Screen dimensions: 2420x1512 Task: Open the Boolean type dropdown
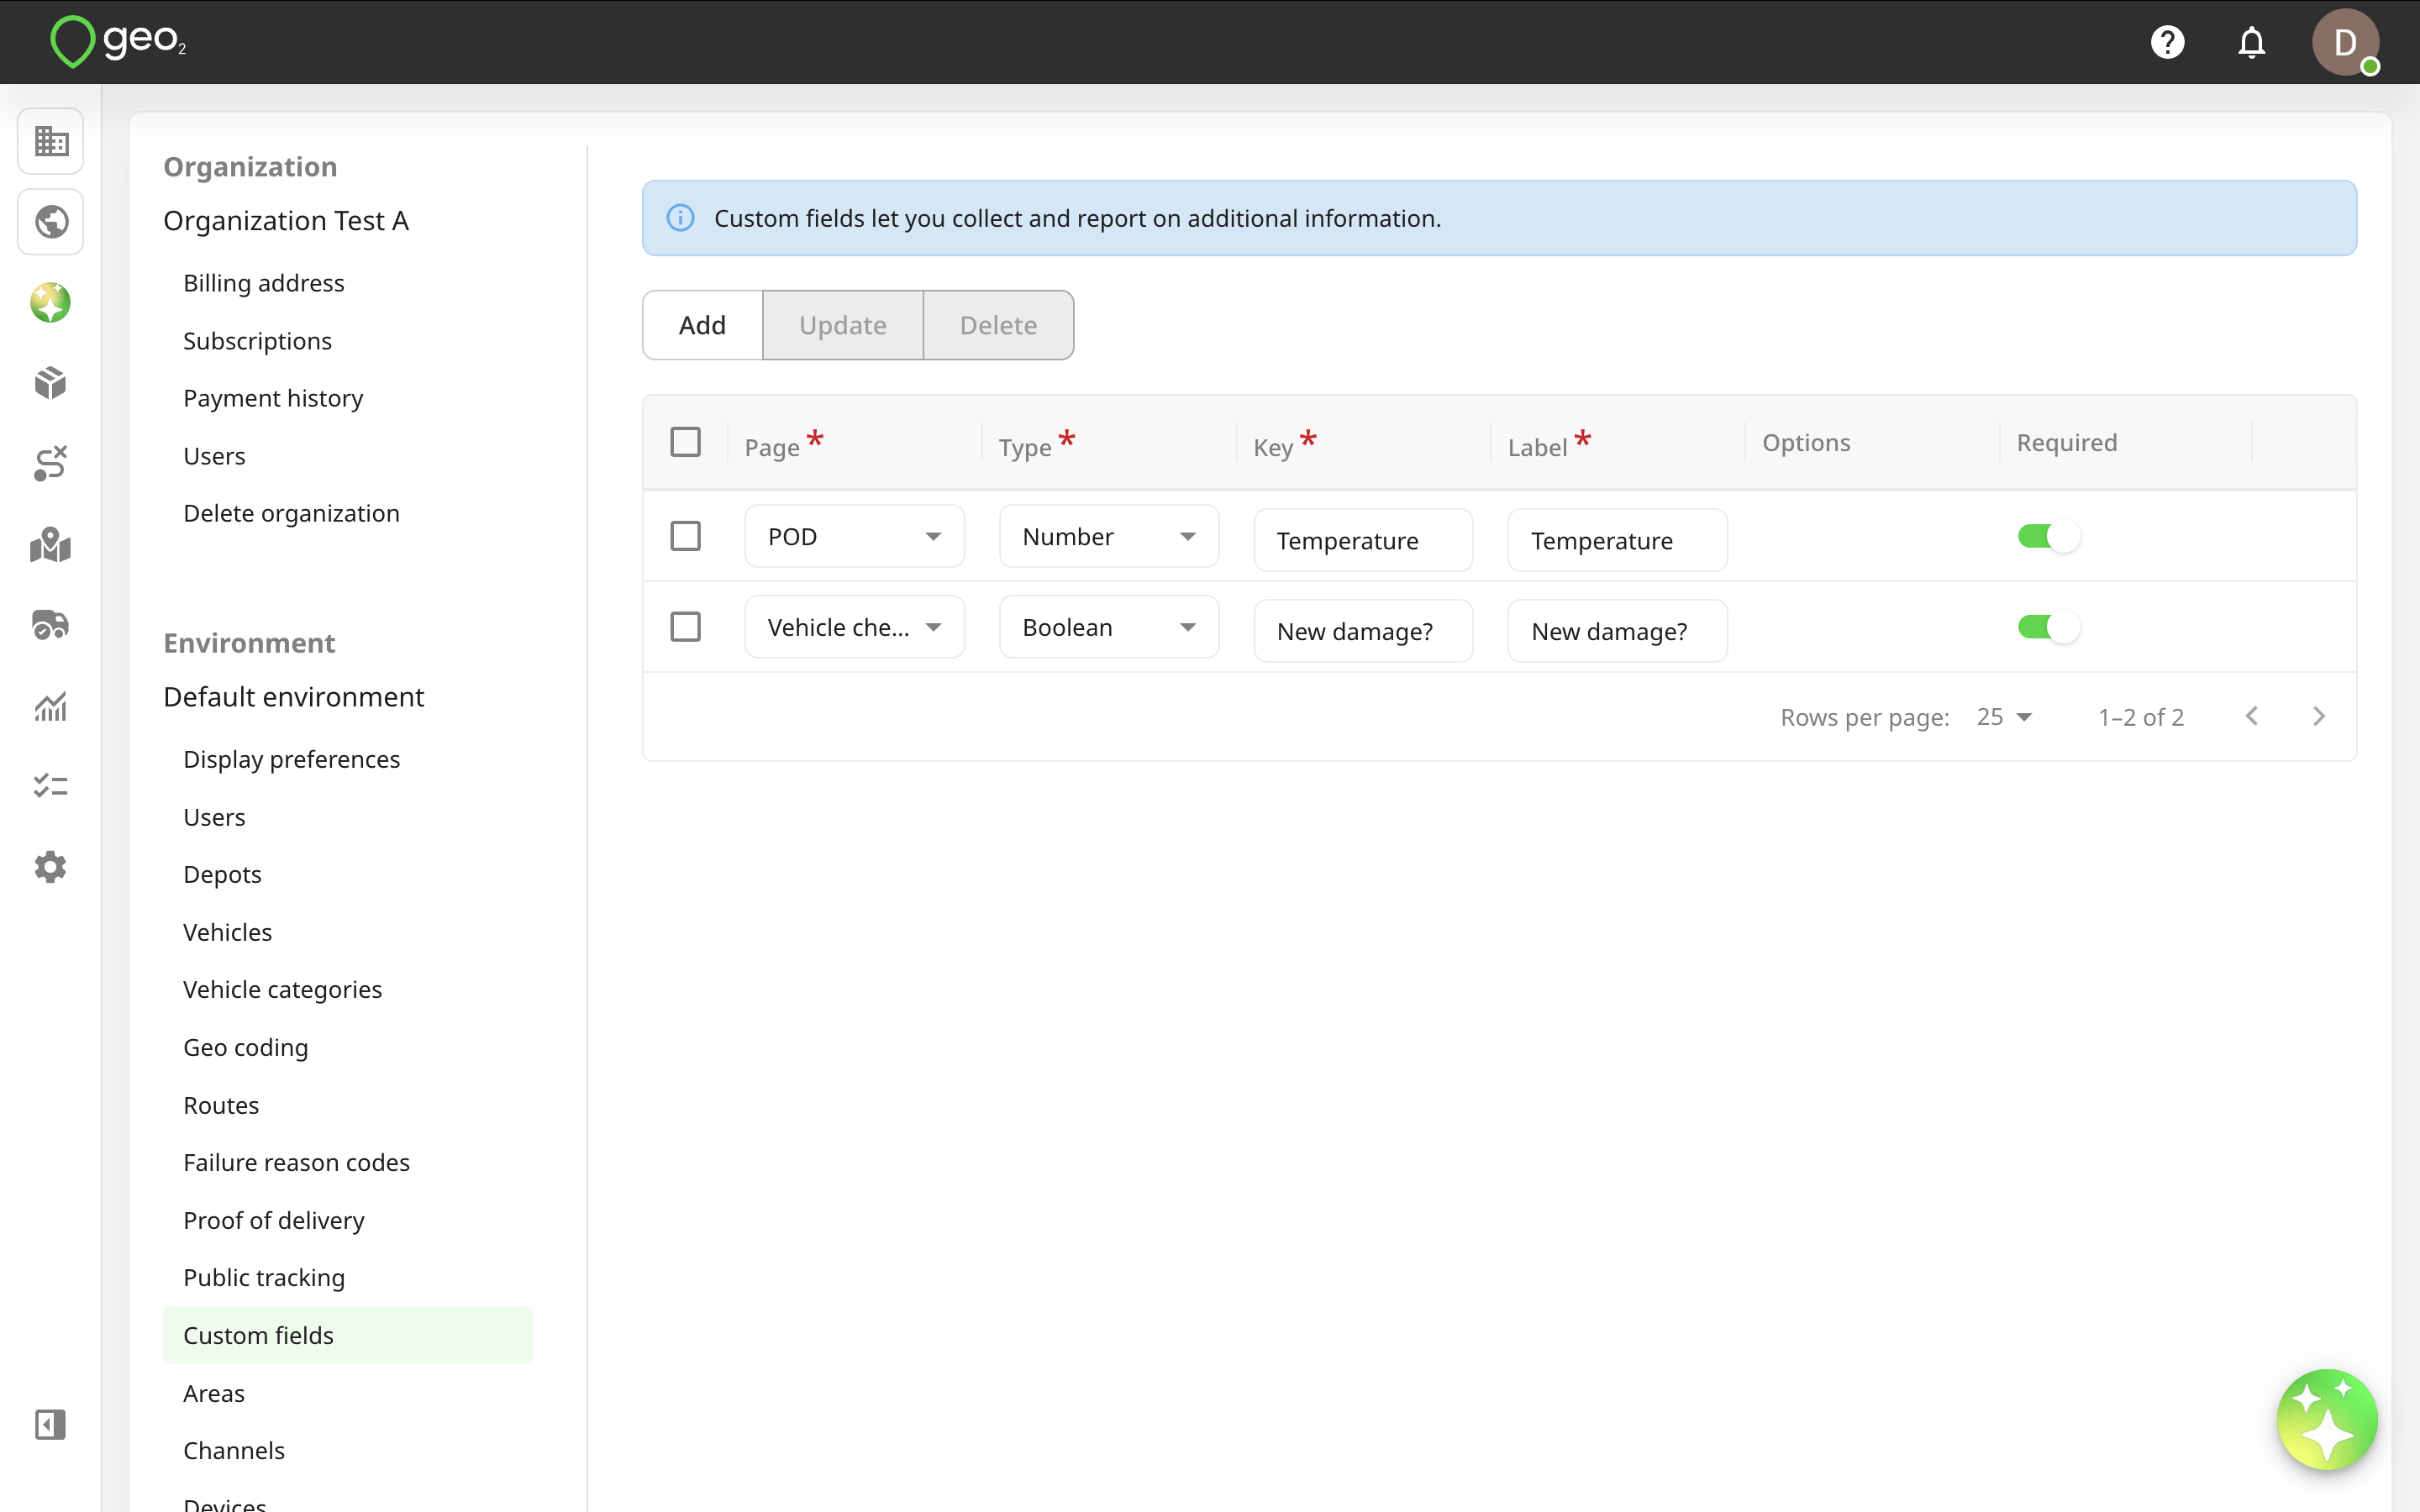1109,627
